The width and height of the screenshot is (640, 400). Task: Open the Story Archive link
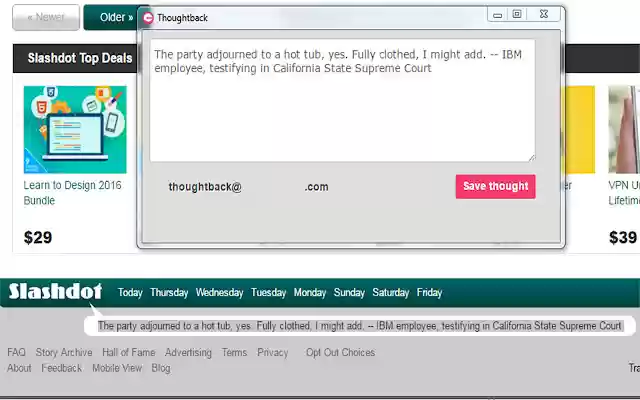pyautogui.click(x=64, y=352)
